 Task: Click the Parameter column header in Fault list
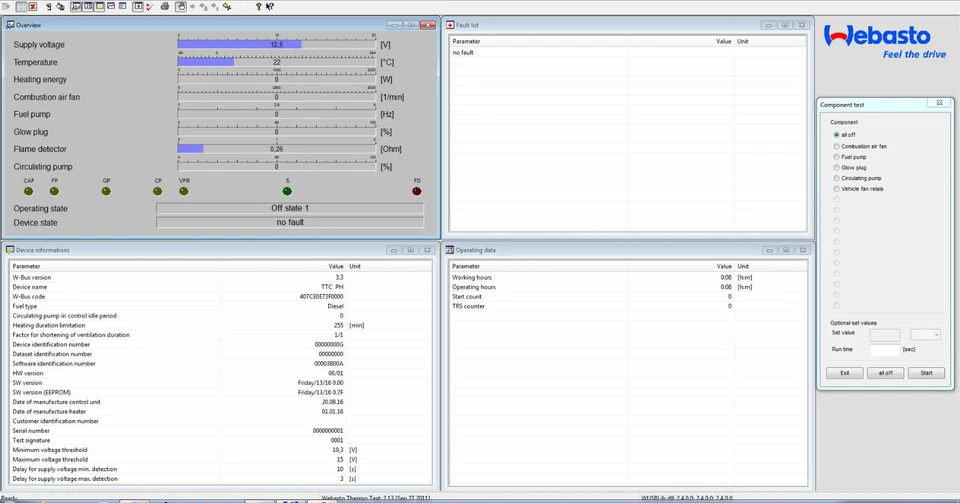(x=466, y=41)
